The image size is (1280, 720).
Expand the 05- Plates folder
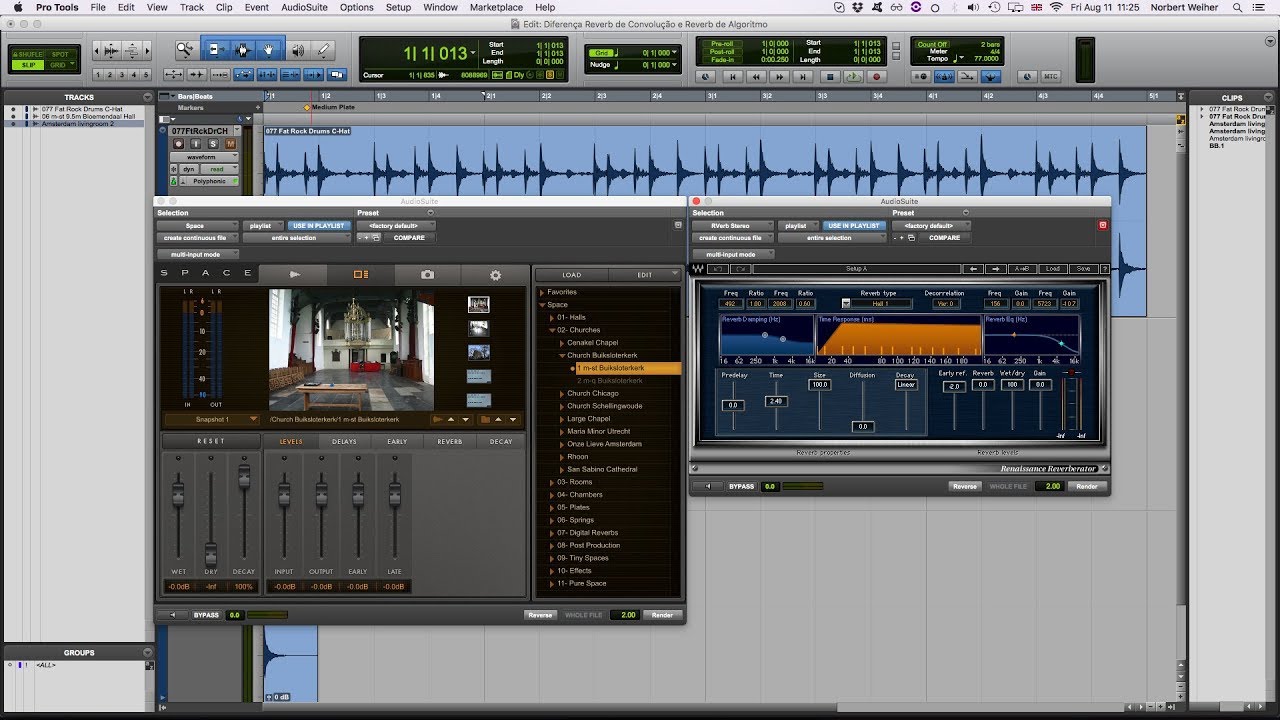(x=551, y=507)
